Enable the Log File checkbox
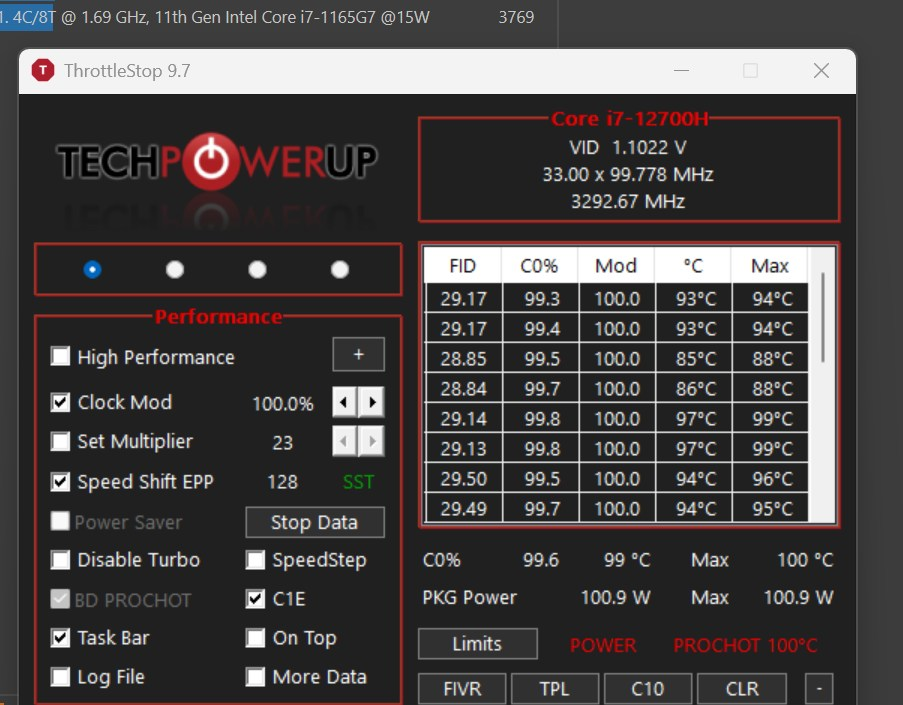This screenshot has height=705, width=903. [60, 677]
